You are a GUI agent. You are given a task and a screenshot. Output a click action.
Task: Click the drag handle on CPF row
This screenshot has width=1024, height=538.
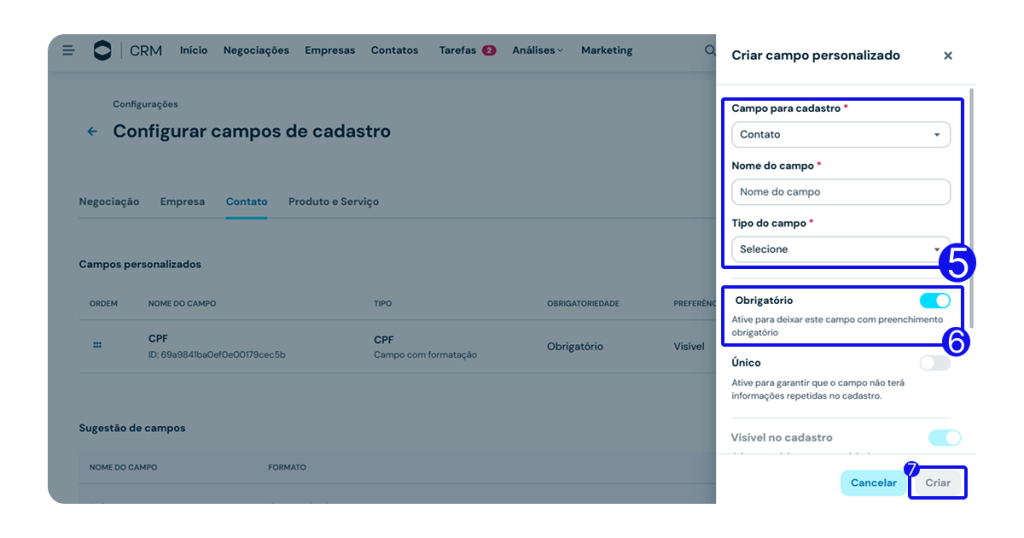(x=97, y=345)
